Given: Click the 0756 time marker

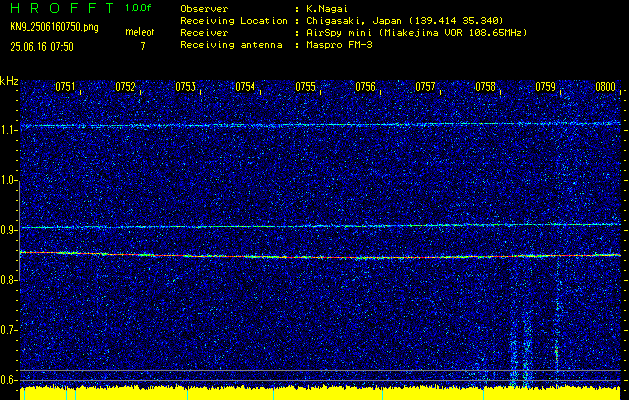Looking at the screenshot, I should (365, 87).
